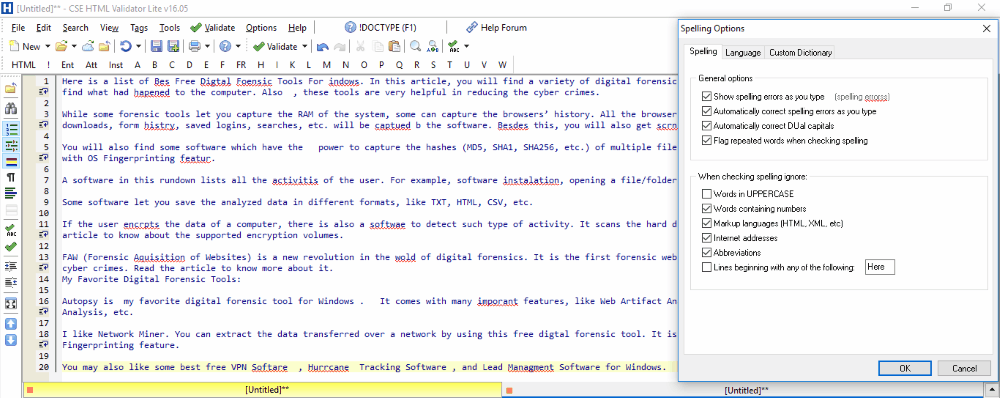This screenshot has width=1000, height=398.
Task: Click the top folder icon in left sidebar
Action: [11, 89]
